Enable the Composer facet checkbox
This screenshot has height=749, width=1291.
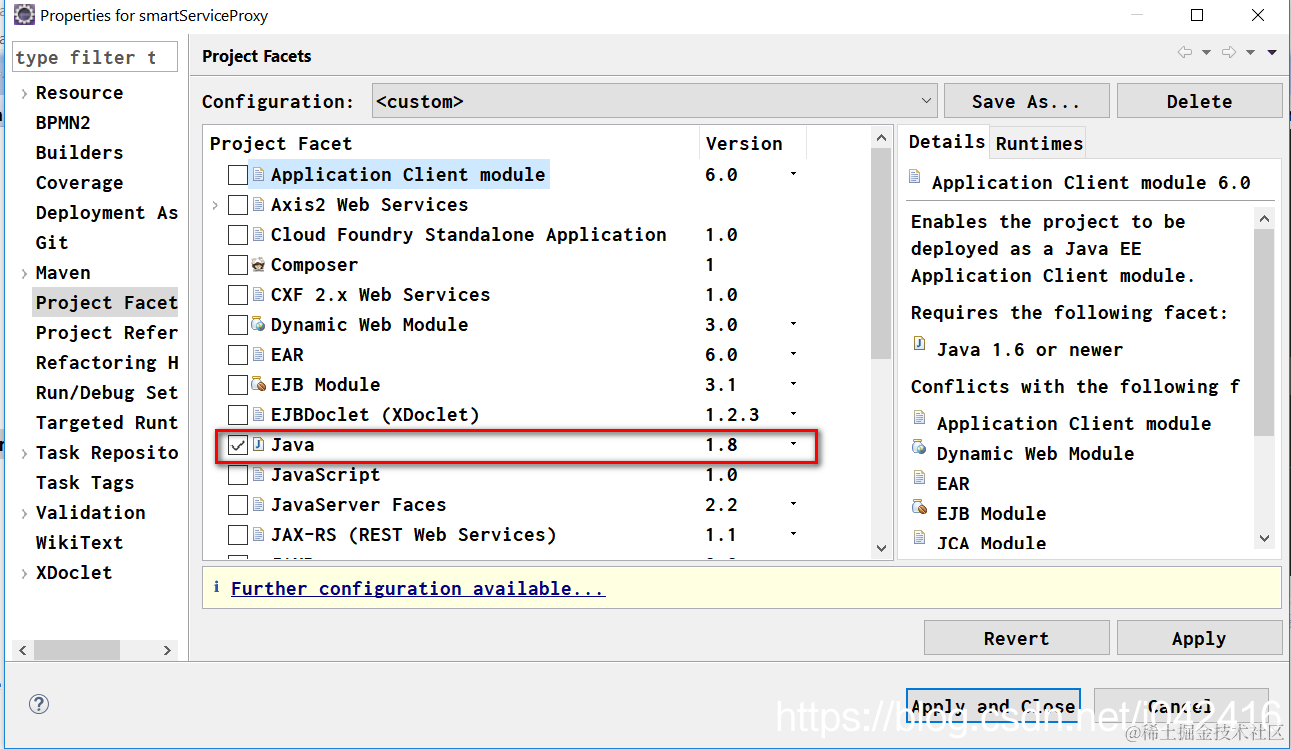point(237,265)
